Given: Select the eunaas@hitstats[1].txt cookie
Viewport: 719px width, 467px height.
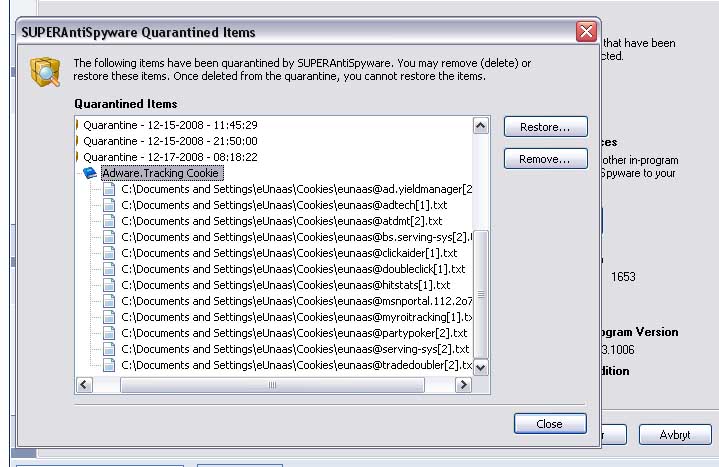Looking at the screenshot, I should click(286, 285).
